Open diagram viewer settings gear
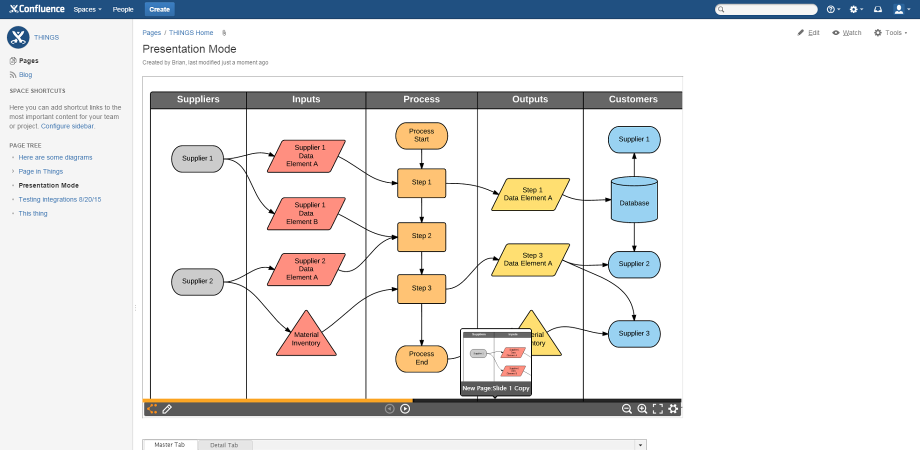This screenshot has height=450, width=920. (x=673, y=408)
